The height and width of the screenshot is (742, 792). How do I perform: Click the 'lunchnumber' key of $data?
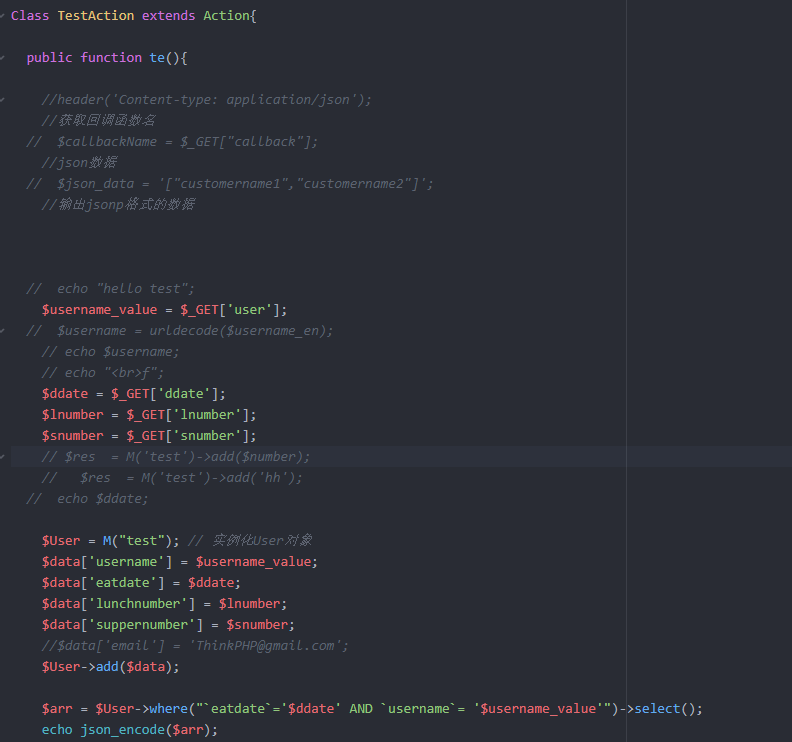pyautogui.click(x=138, y=604)
